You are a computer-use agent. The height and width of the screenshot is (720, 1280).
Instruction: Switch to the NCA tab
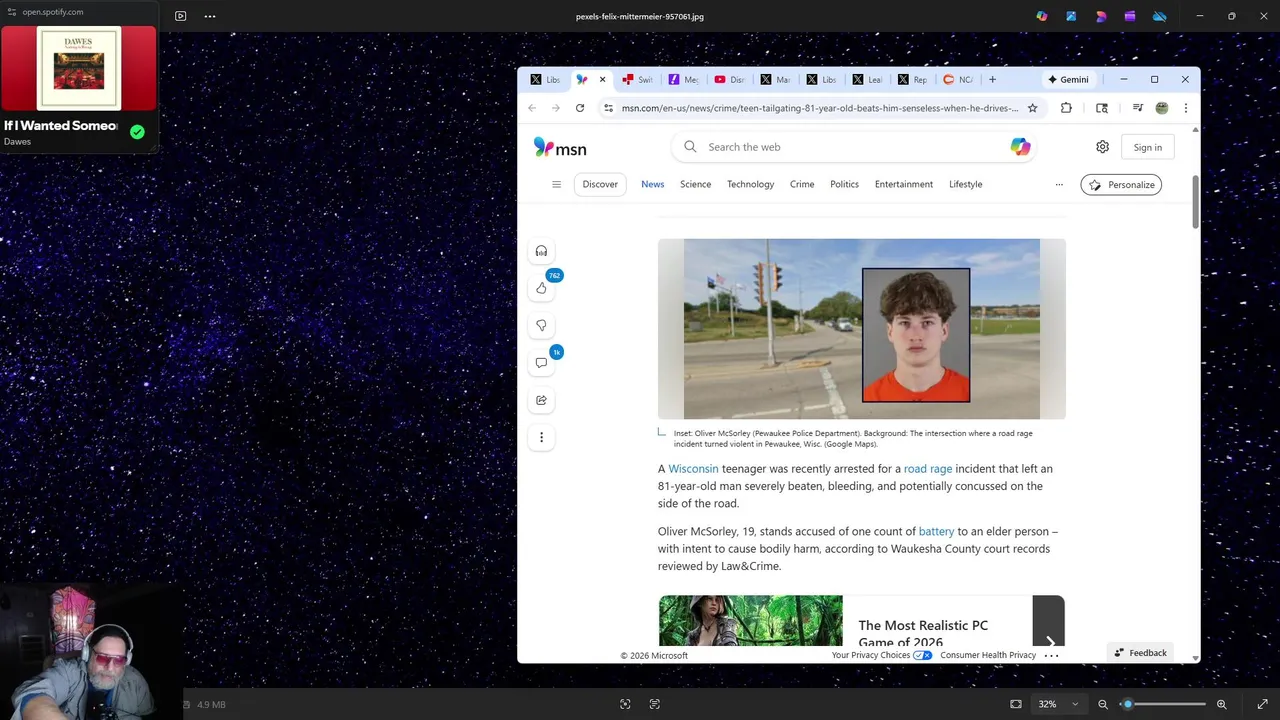[958, 80]
